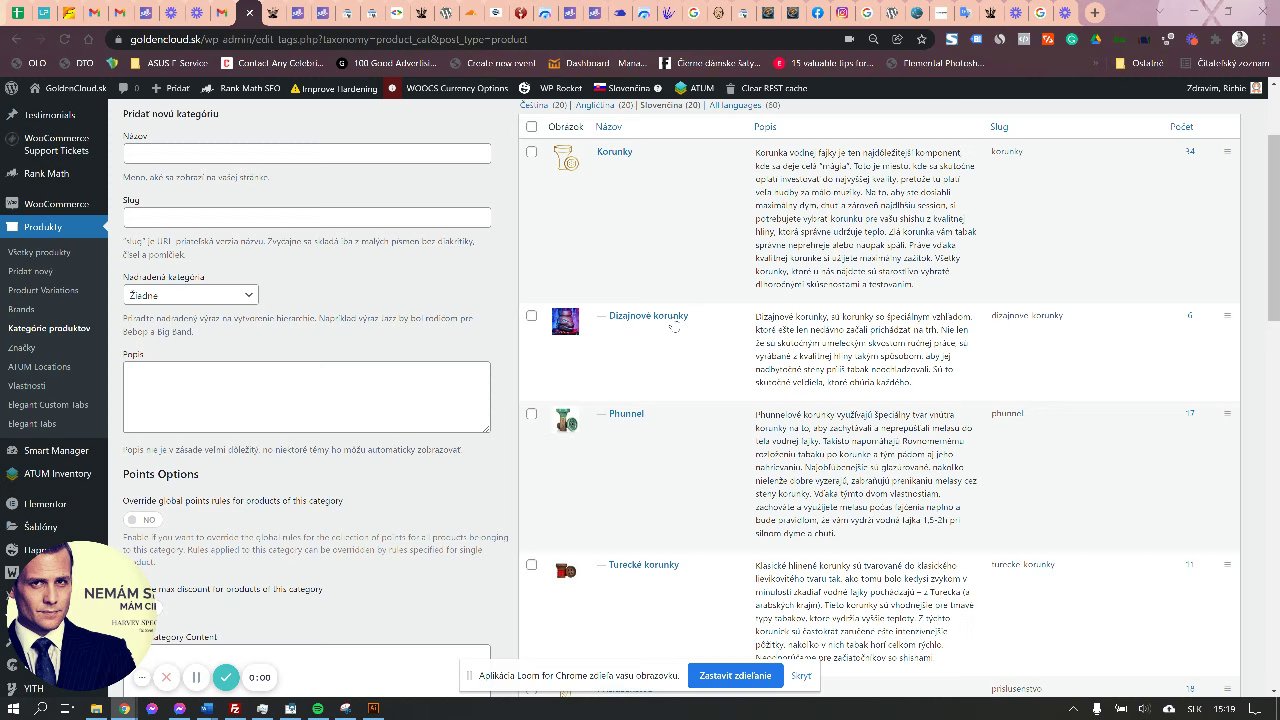This screenshot has height=720, width=1280.
Task: Open the Korunky category link
Action: click(614, 152)
